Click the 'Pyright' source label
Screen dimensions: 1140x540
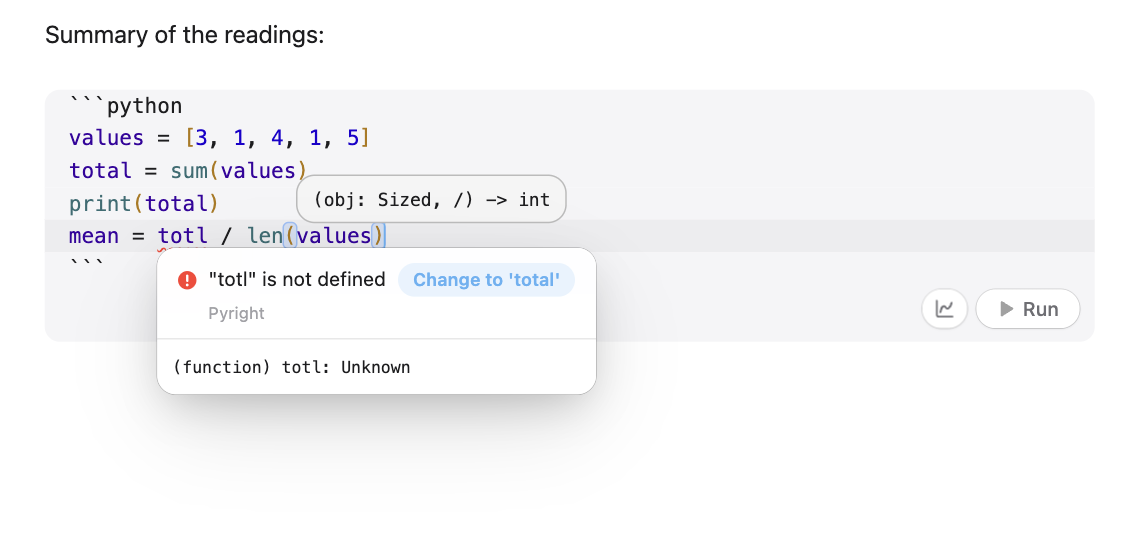coord(236,313)
